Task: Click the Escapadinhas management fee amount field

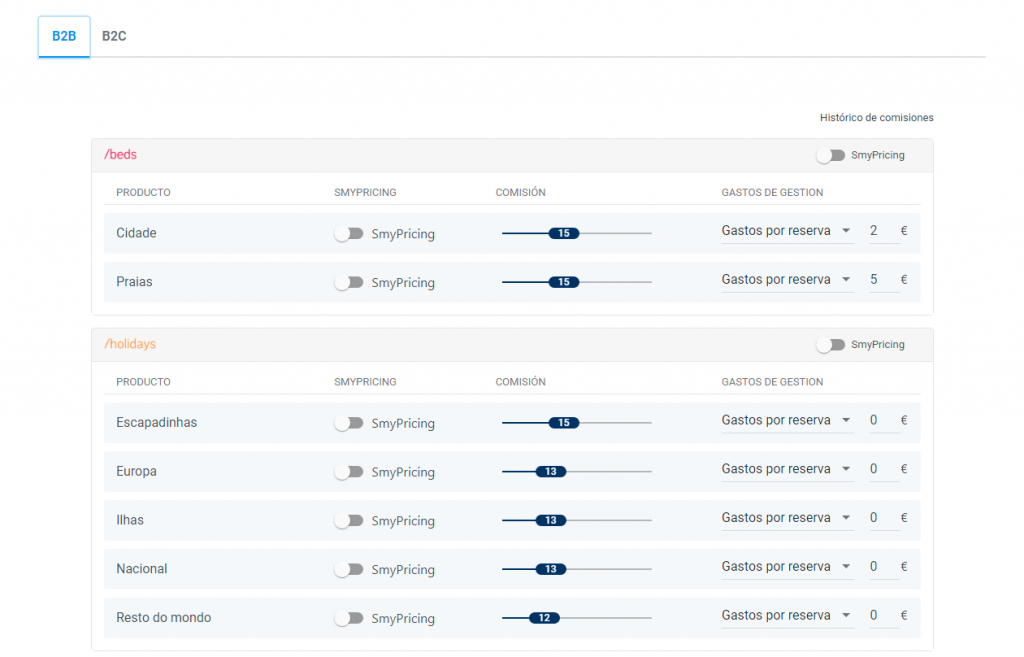Action: tap(880, 421)
